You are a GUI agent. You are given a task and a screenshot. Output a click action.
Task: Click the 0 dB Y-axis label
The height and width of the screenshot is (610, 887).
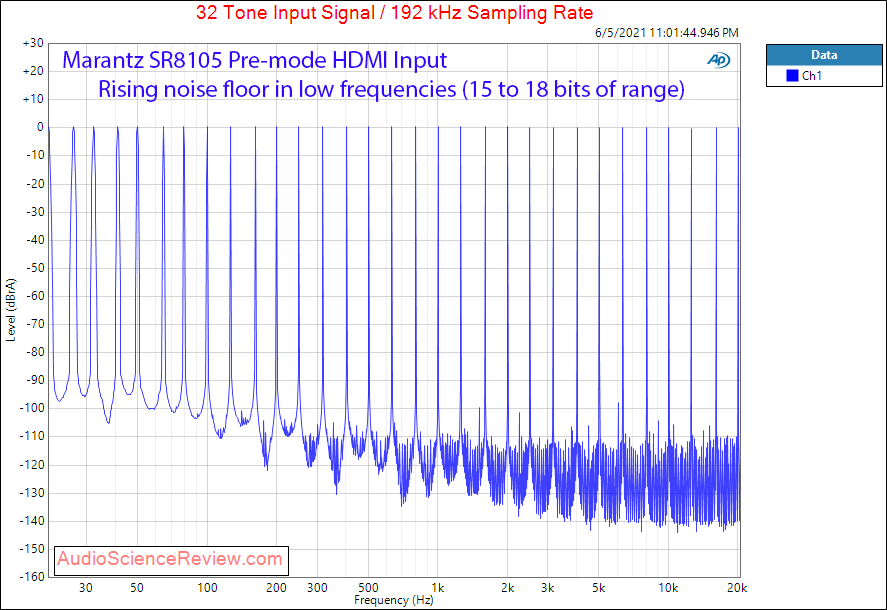tap(40, 127)
